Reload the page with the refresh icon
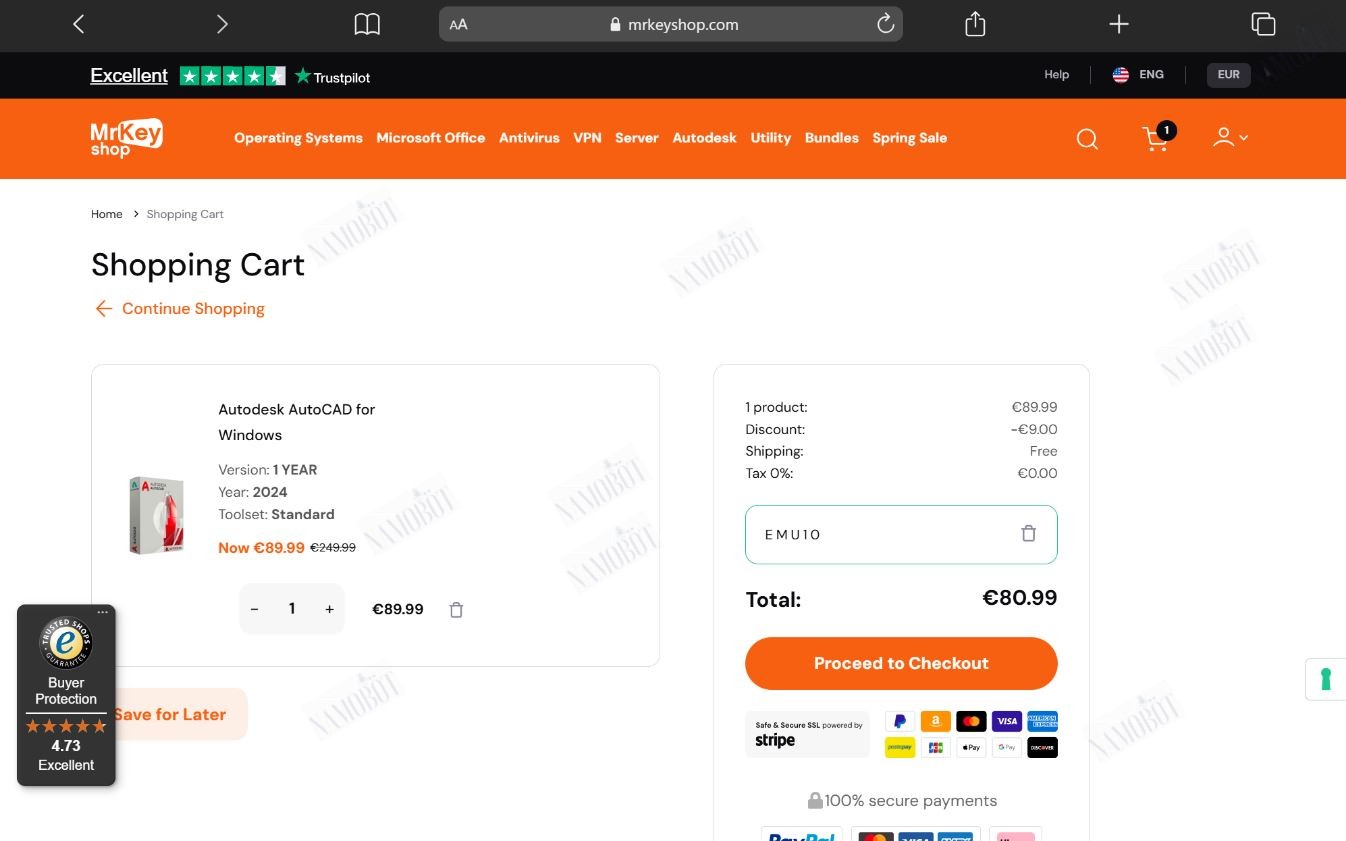 pos(885,25)
